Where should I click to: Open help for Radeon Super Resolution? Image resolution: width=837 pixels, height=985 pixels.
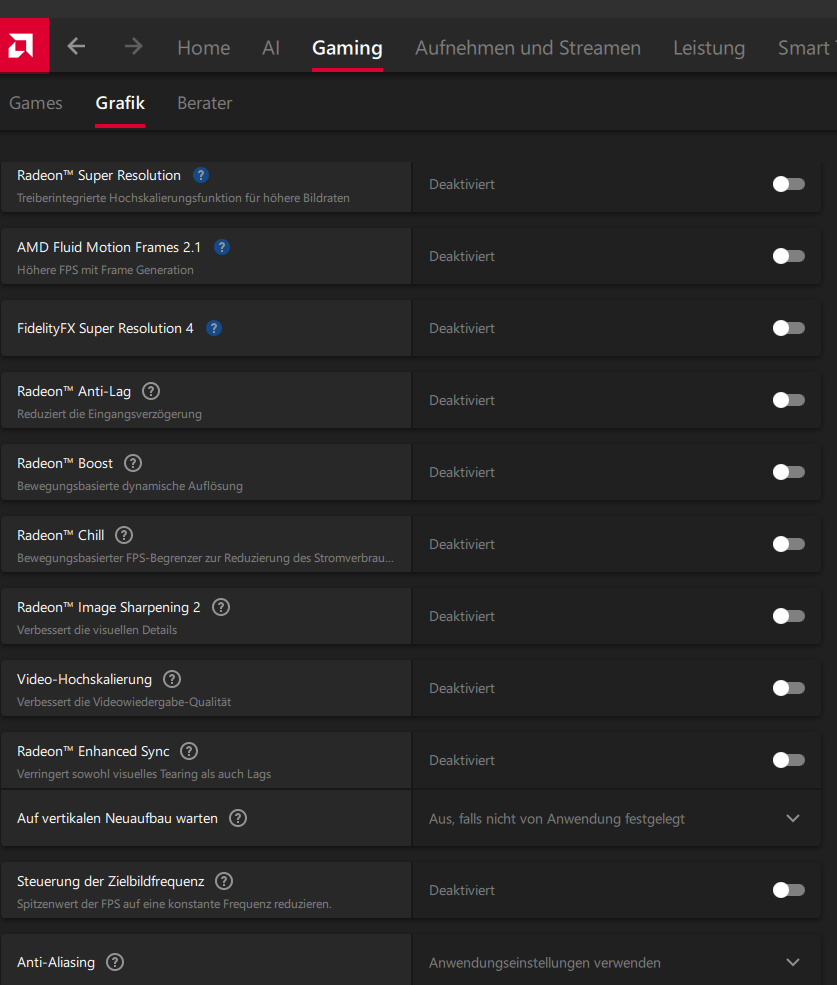click(200, 175)
